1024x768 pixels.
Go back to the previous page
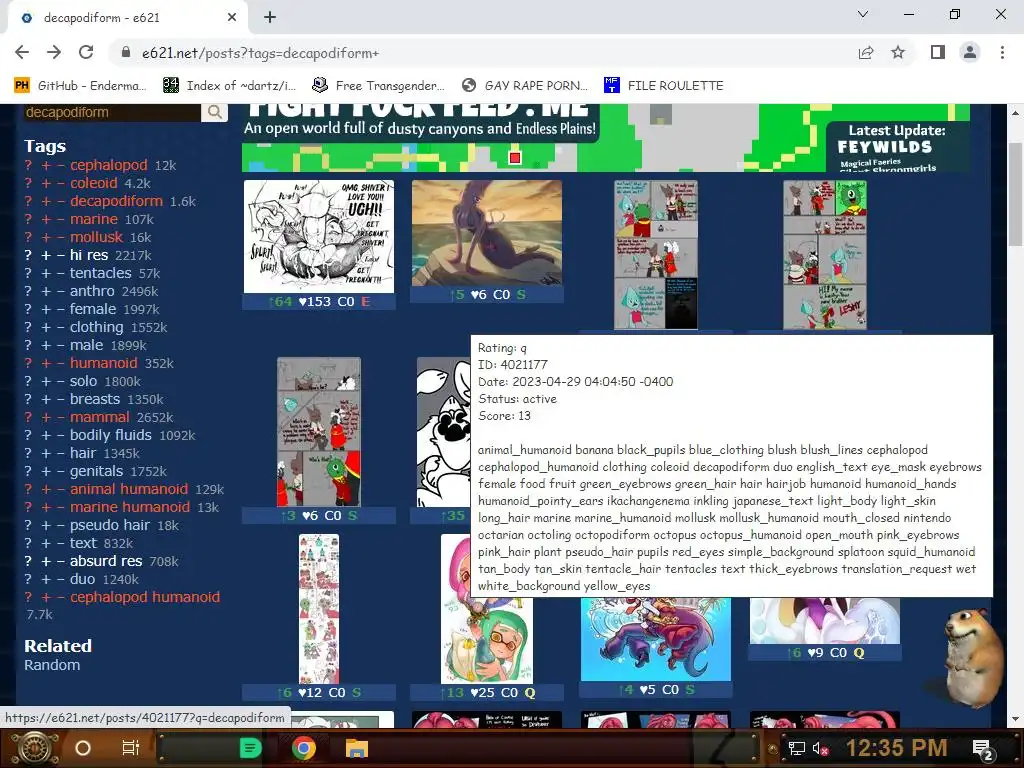22,53
